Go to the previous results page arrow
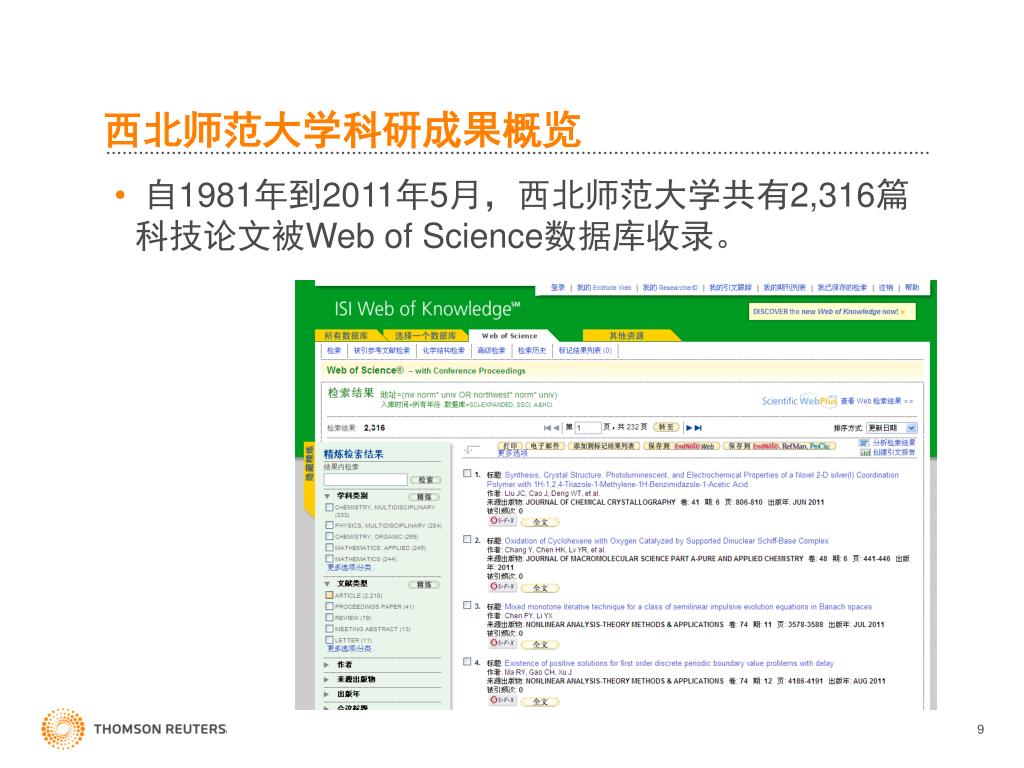The height and width of the screenshot is (768, 1024). [x=556, y=428]
